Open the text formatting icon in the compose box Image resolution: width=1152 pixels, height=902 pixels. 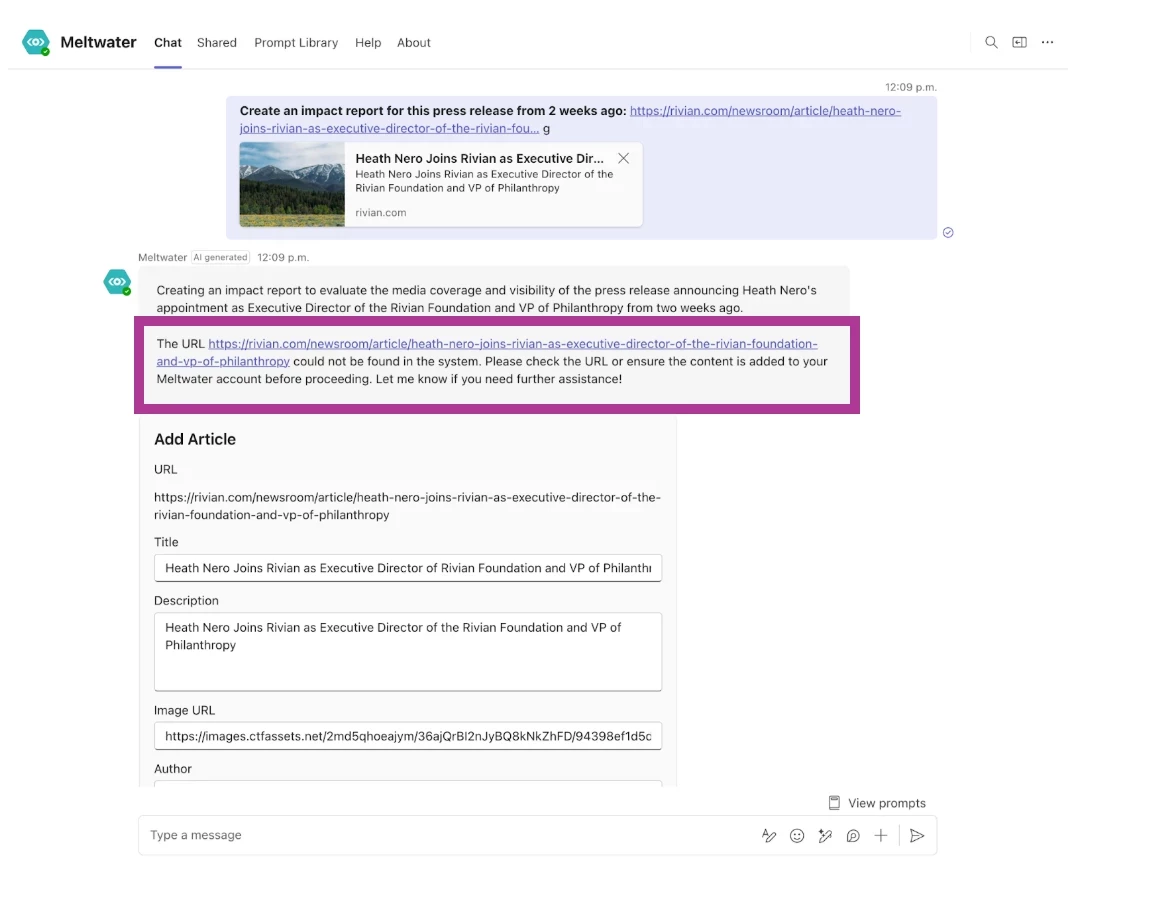(768, 836)
